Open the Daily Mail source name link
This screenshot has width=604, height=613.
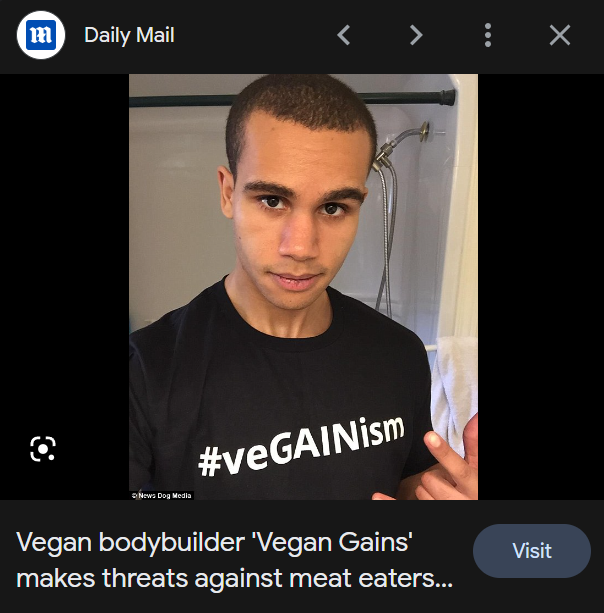point(129,35)
